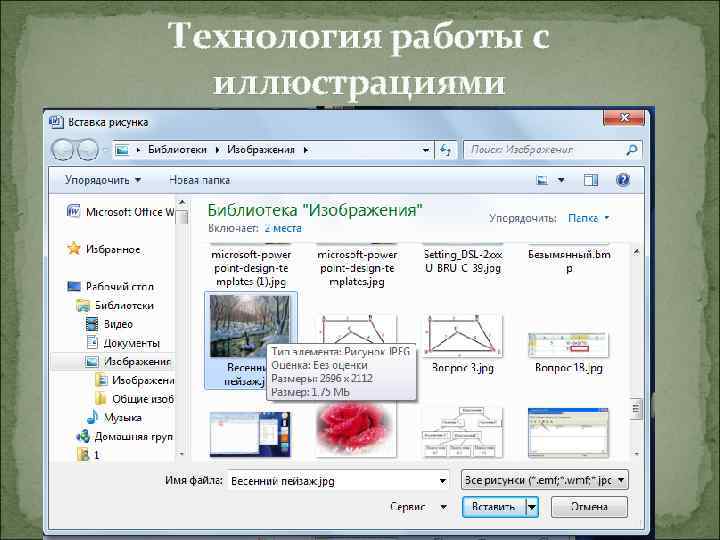
Task: Click Изображения in the breadcrumb path
Action: pyautogui.click(x=261, y=150)
